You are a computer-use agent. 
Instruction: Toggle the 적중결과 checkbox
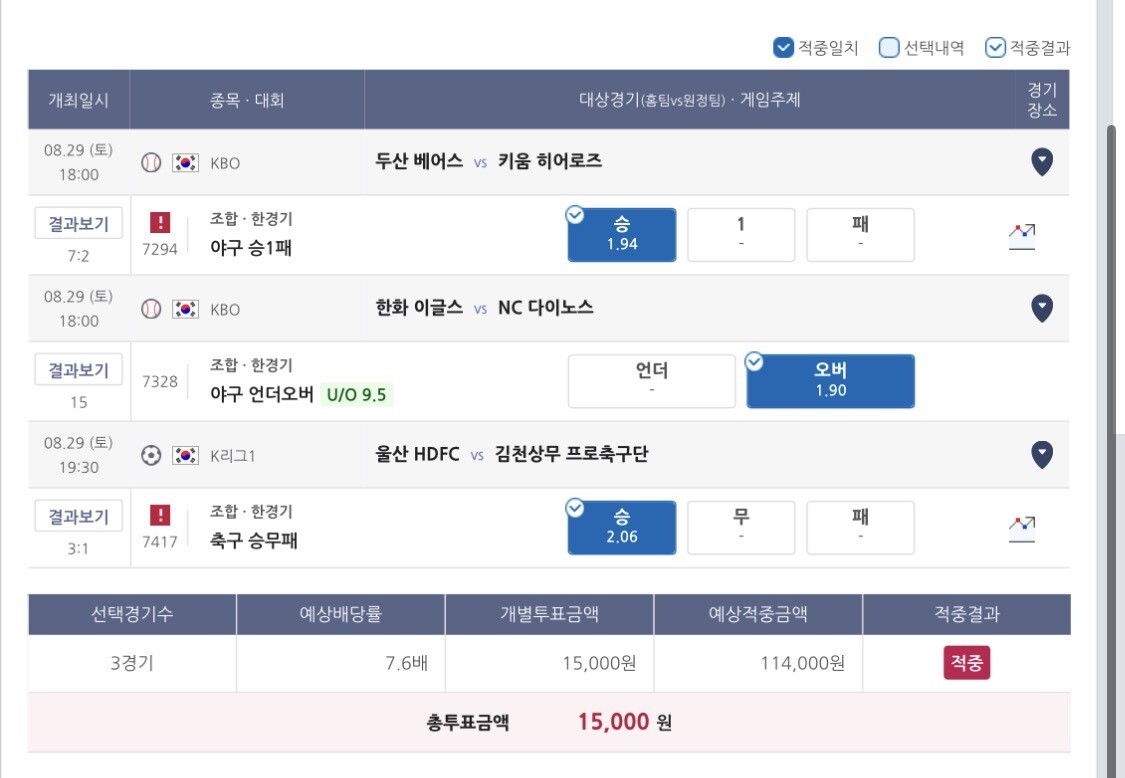pos(995,47)
